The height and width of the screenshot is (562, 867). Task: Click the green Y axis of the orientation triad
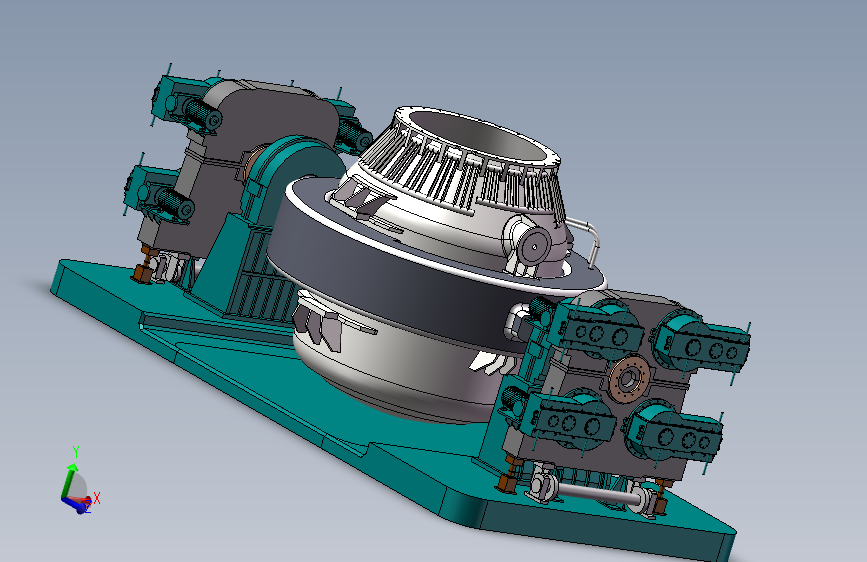point(68,481)
